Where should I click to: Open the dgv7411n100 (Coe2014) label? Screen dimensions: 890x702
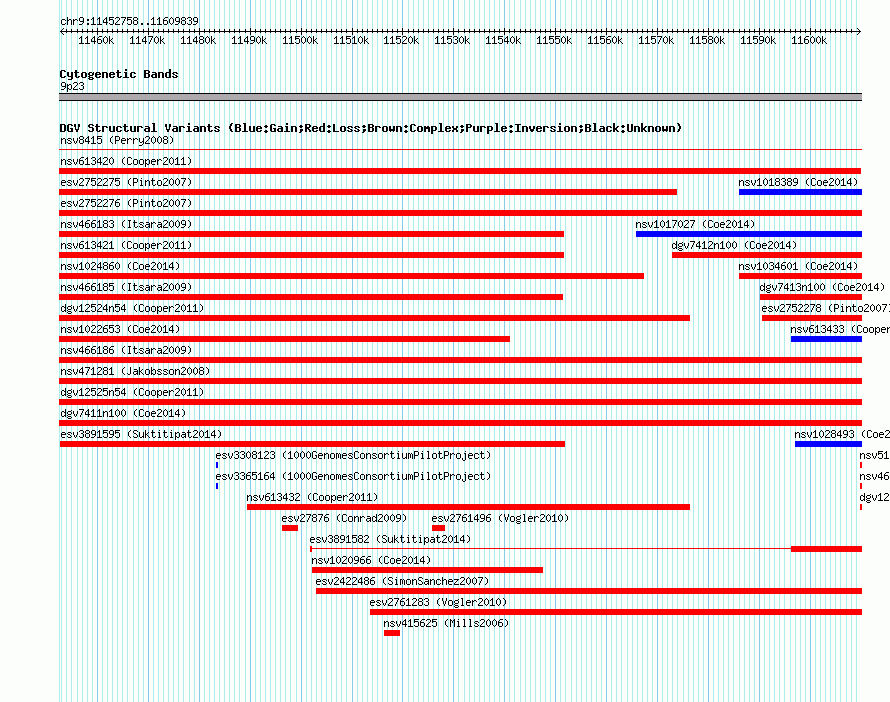[x=123, y=413]
